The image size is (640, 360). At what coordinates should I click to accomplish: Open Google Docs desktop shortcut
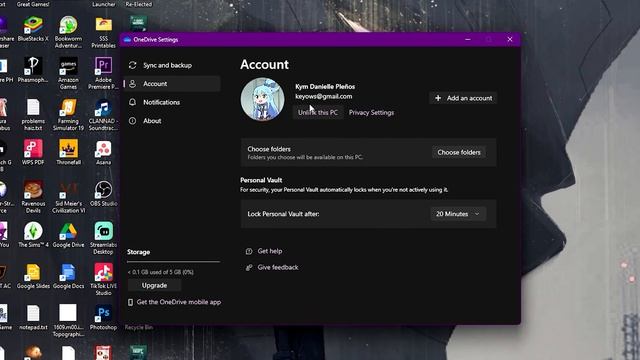[68, 276]
